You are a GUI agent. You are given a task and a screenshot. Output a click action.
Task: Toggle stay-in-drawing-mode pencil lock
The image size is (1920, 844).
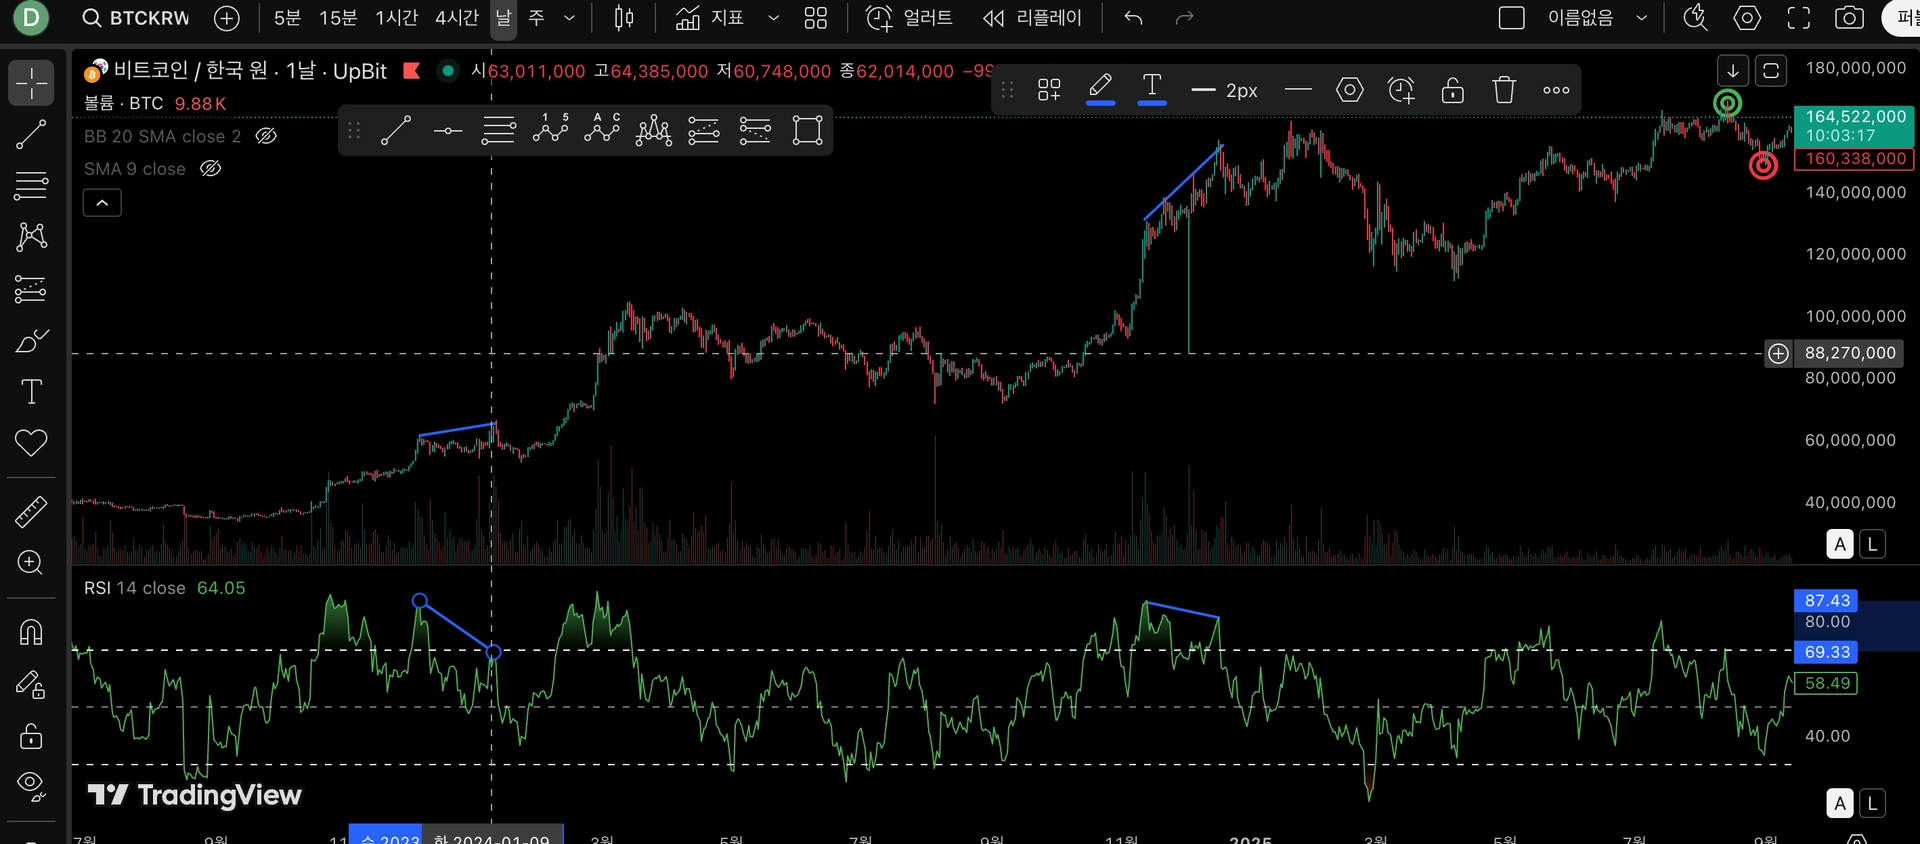(x=31, y=685)
